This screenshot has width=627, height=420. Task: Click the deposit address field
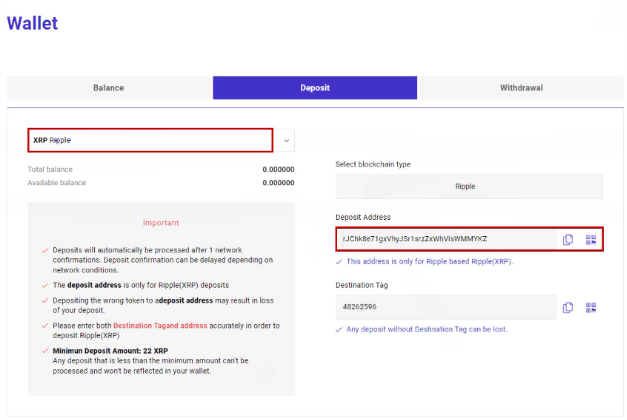coord(446,239)
